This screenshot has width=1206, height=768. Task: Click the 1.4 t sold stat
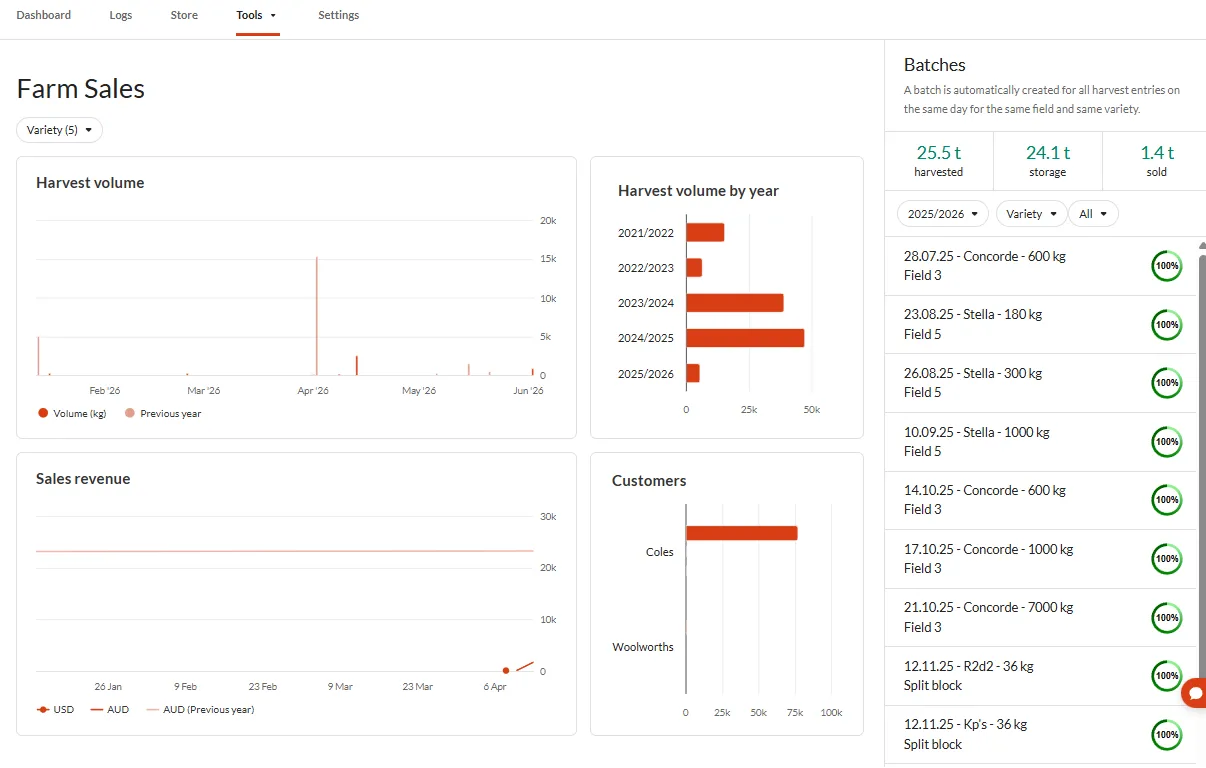[1157, 160]
